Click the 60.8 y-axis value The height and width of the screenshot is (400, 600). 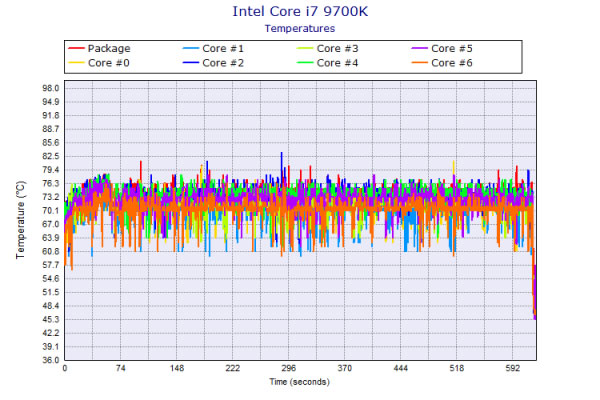pyautogui.click(x=51, y=251)
